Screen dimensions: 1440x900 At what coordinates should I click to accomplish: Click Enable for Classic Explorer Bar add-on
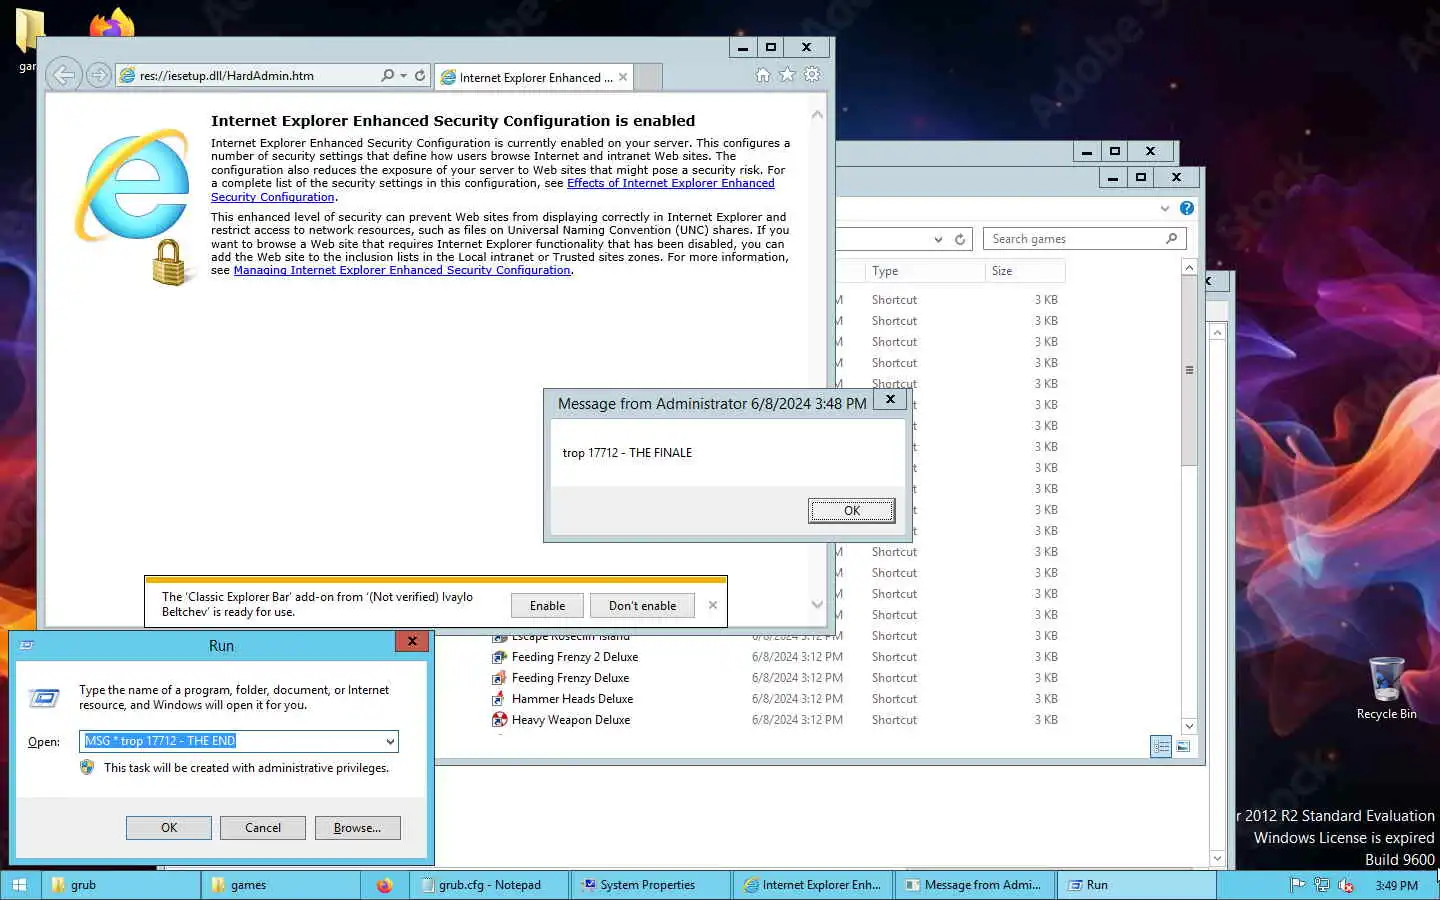(547, 605)
